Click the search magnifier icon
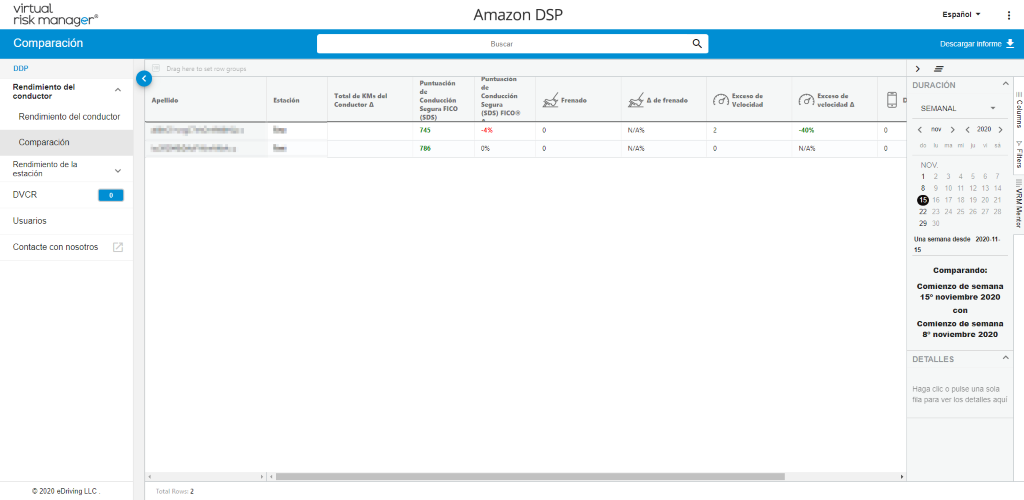This screenshot has width=1024, height=500. (x=697, y=44)
